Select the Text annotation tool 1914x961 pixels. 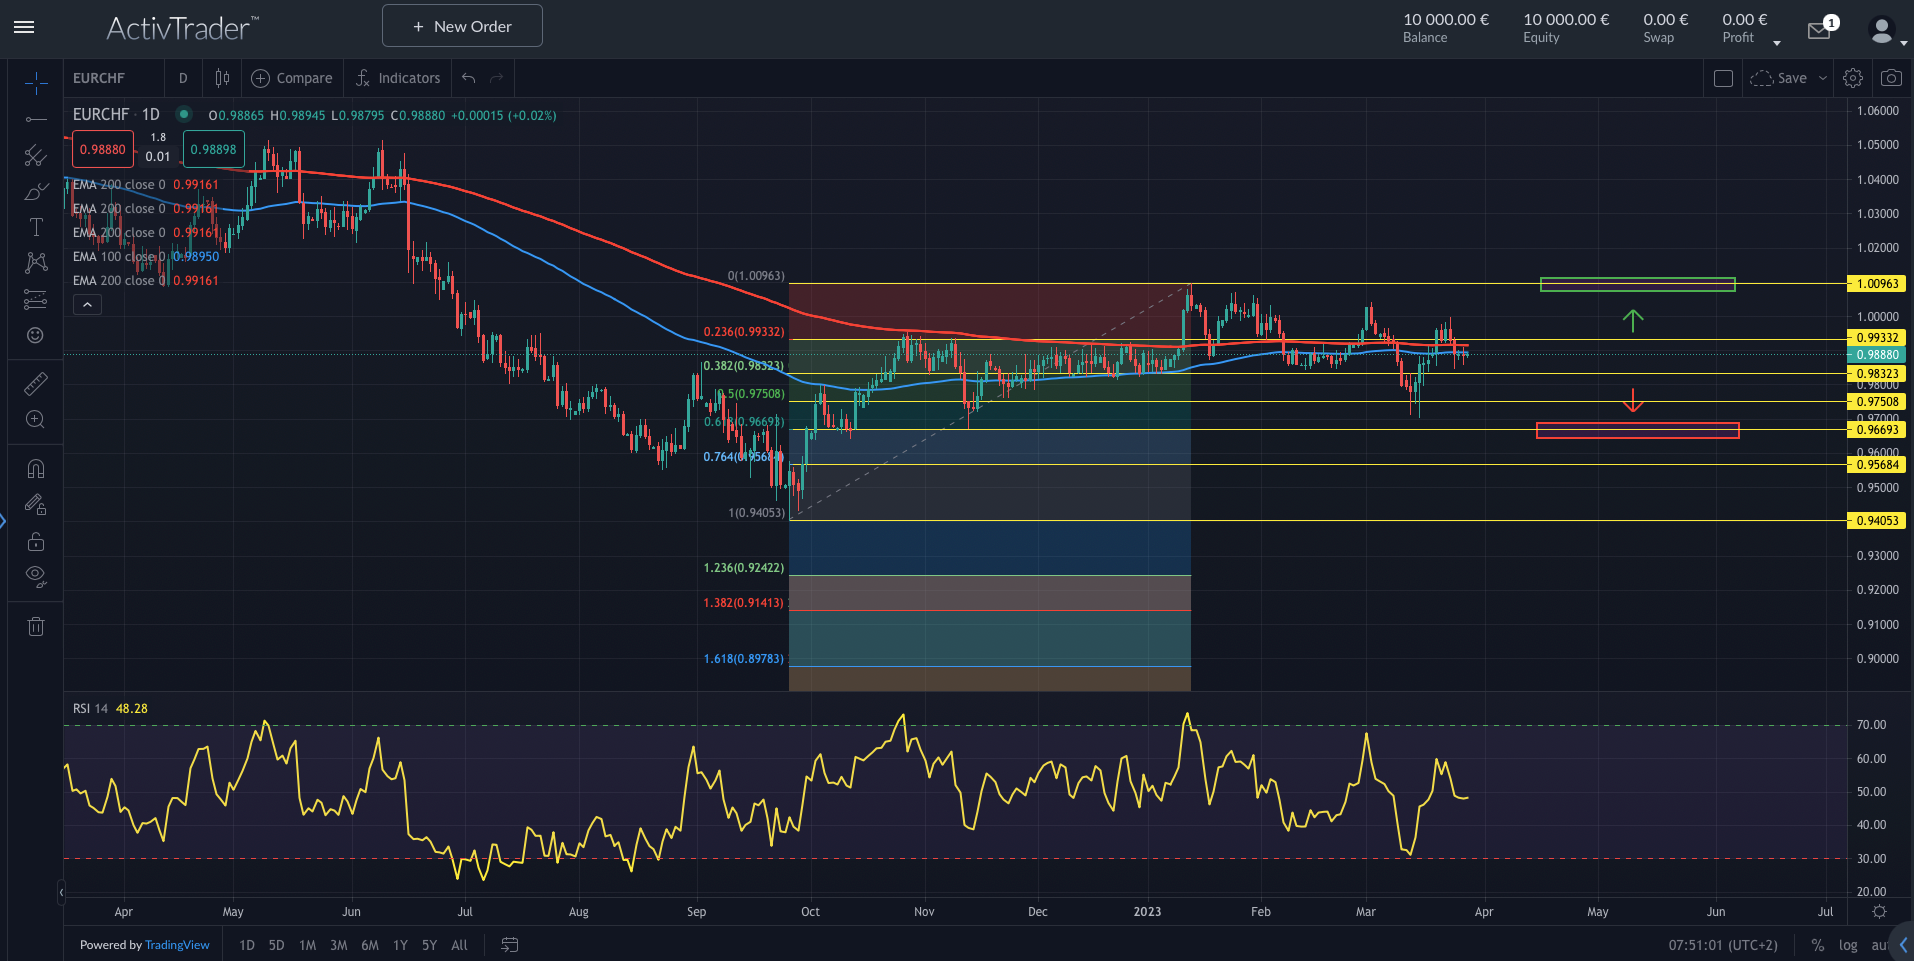pyautogui.click(x=36, y=227)
